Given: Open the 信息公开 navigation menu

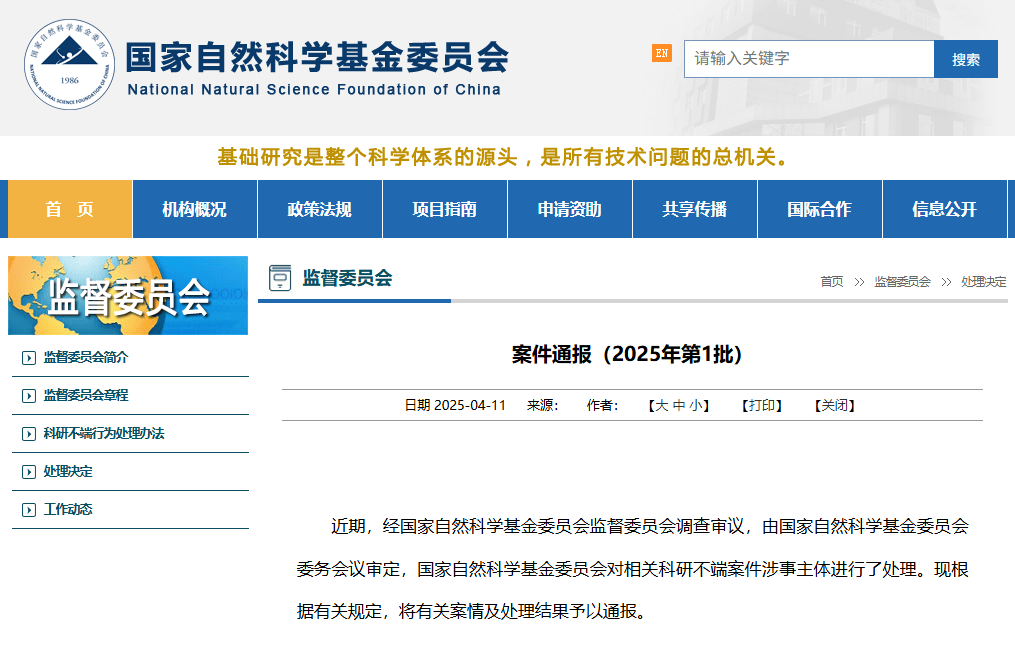Looking at the screenshot, I should 944,209.
